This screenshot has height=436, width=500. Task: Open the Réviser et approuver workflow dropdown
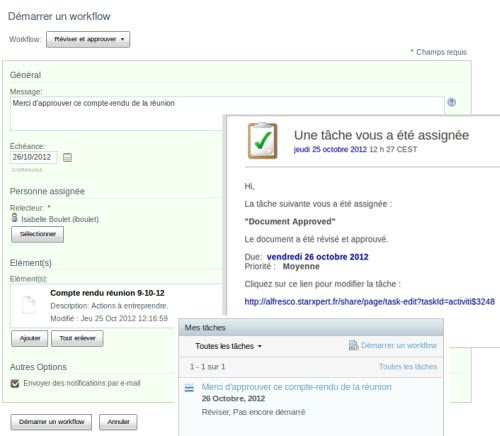(x=88, y=39)
